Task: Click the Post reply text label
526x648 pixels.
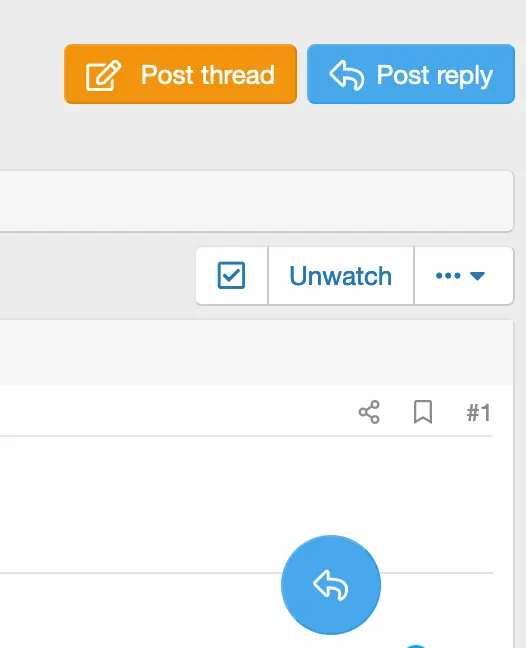Action: pos(435,76)
